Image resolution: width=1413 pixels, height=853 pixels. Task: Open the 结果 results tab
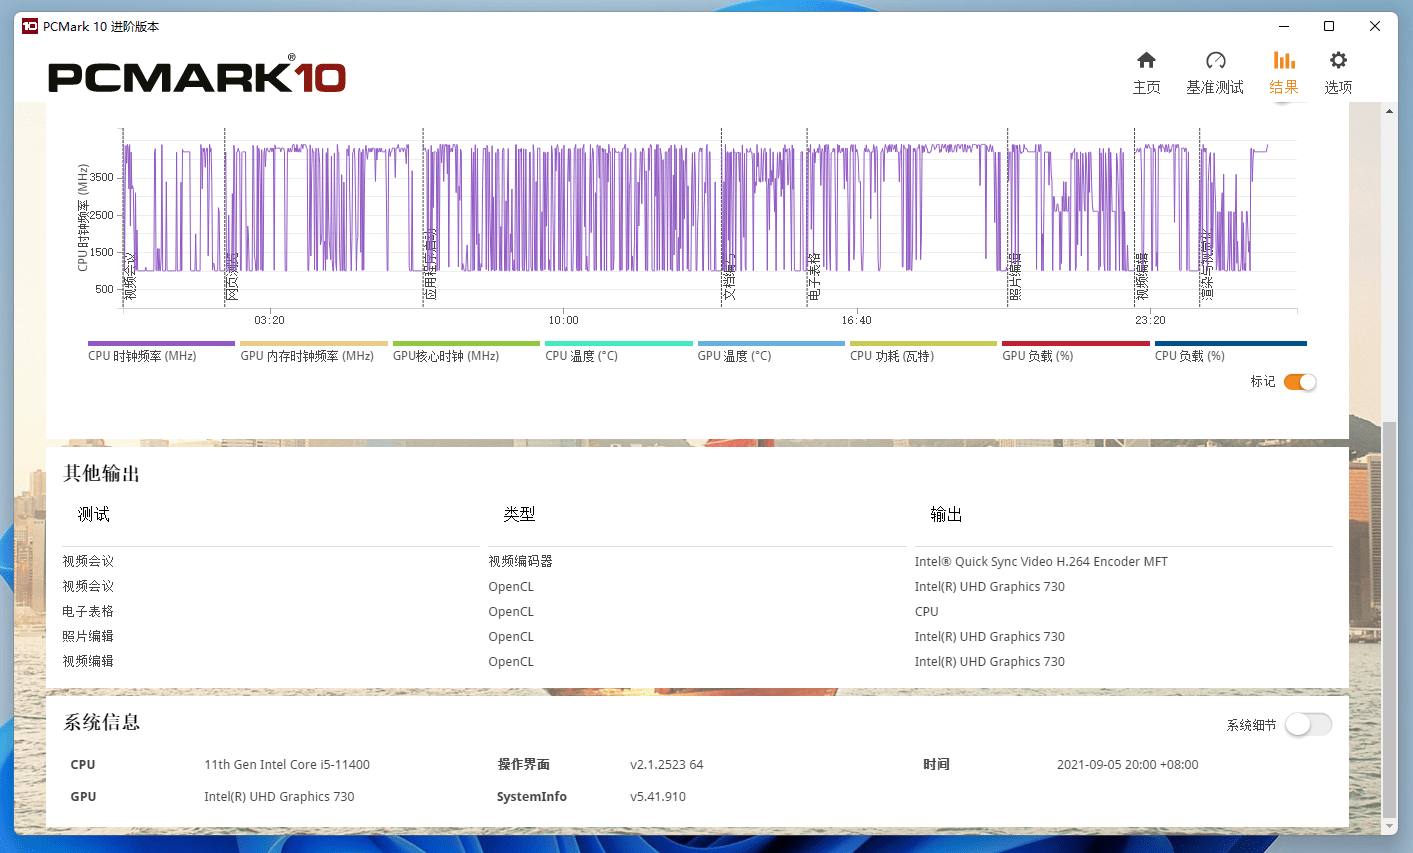point(1284,73)
